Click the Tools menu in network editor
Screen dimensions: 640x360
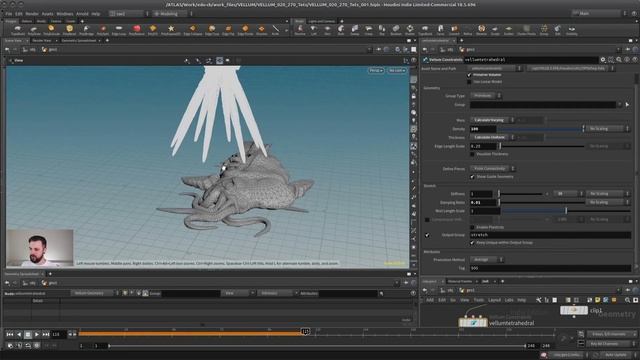(x=478, y=300)
